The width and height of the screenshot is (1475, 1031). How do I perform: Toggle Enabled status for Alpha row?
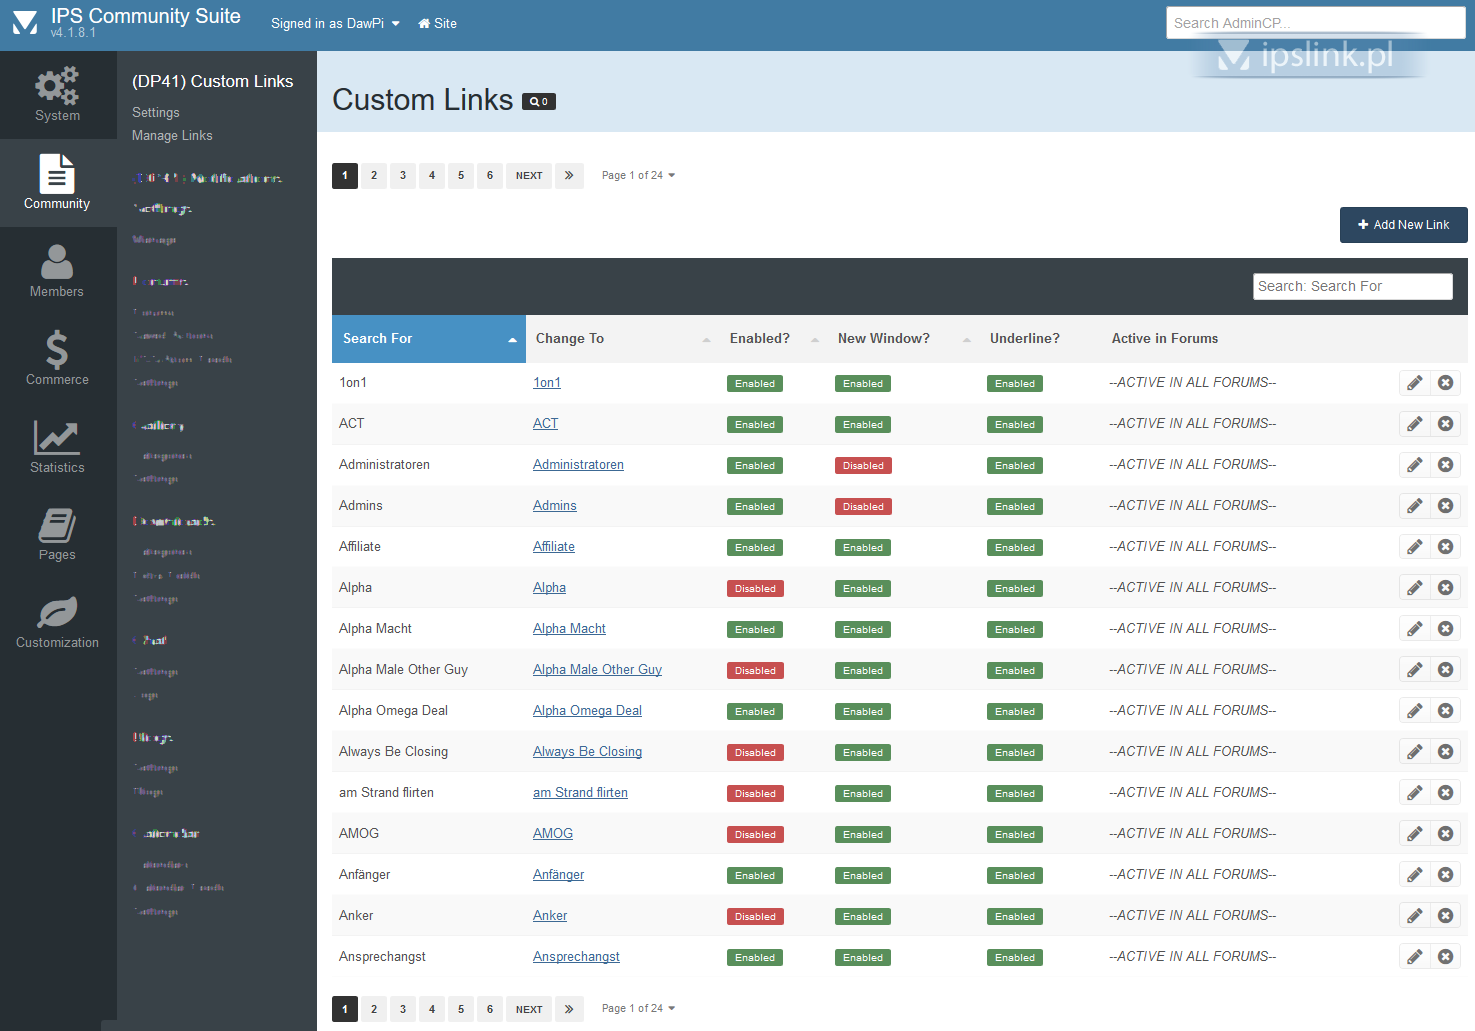pos(755,589)
